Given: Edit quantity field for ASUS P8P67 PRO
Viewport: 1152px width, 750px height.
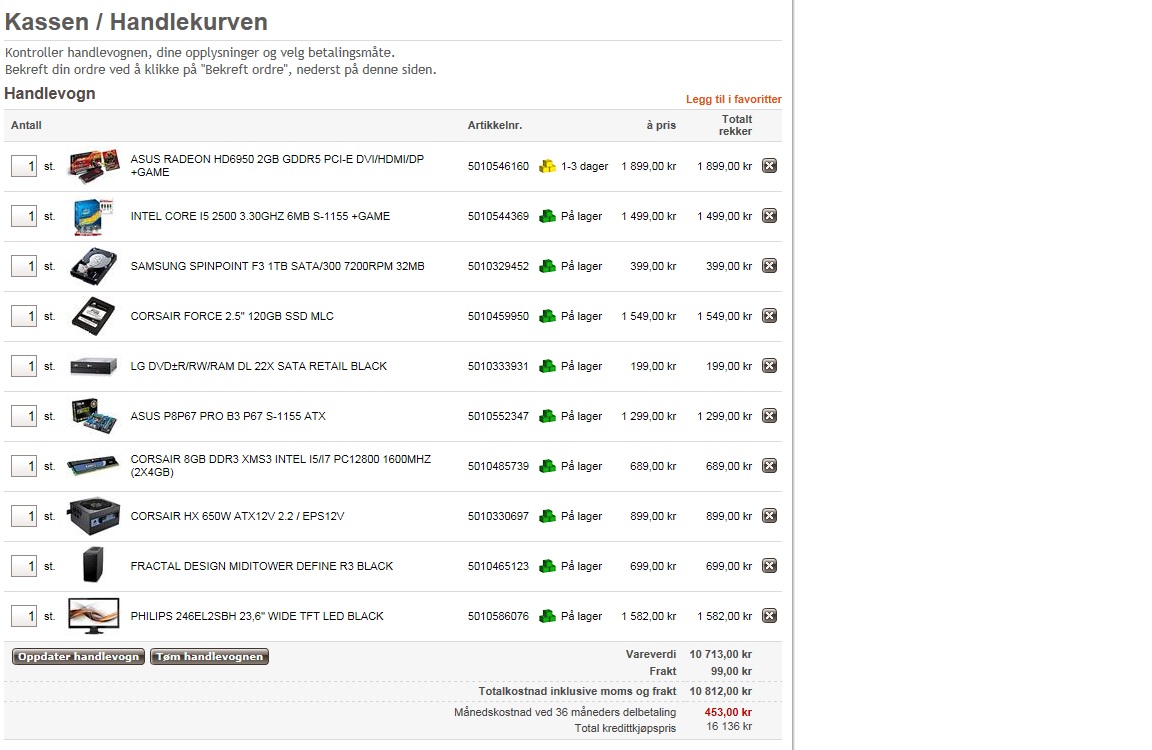Looking at the screenshot, I should [24, 416].
